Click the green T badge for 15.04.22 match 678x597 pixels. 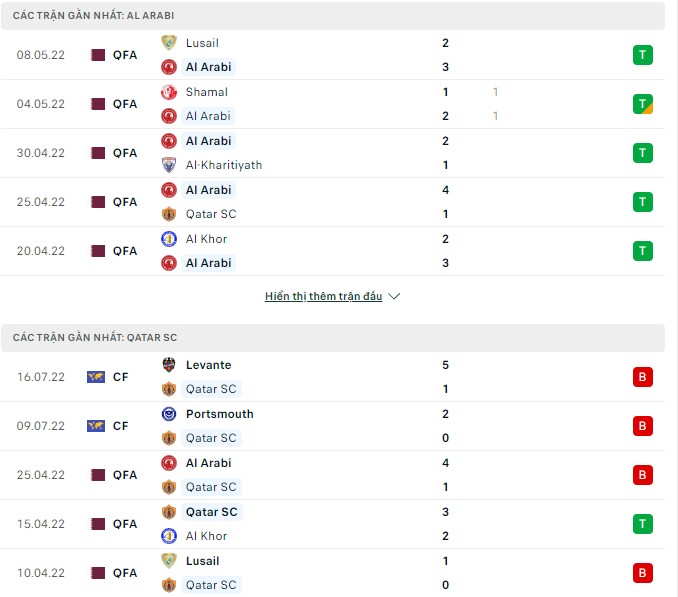pyautogui.click(x=643, y=524)
